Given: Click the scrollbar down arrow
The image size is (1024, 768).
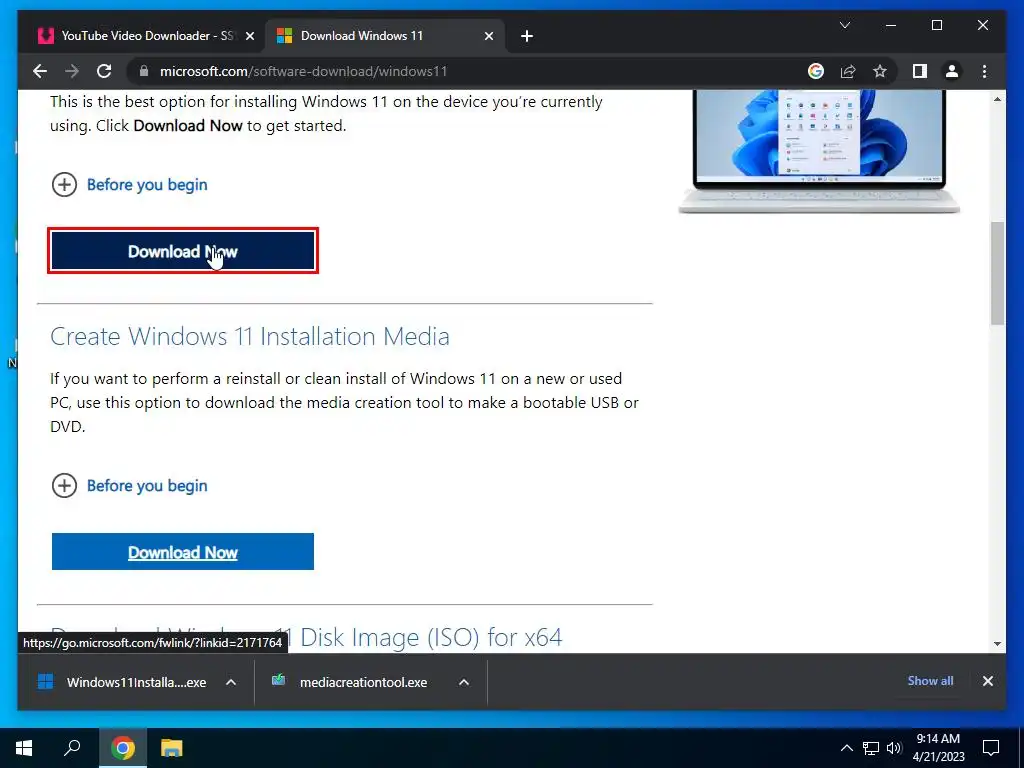Looking at the screenshot, I should point(997,644).
